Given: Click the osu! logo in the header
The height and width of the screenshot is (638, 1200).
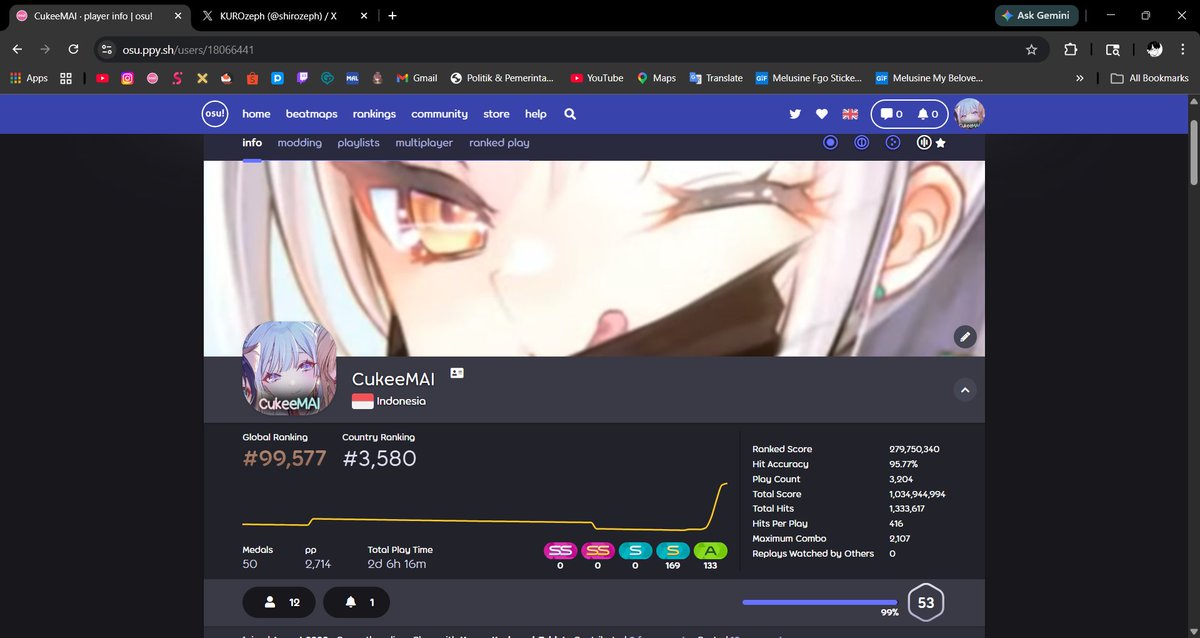Looking at the screenshot, I should 215,114.
